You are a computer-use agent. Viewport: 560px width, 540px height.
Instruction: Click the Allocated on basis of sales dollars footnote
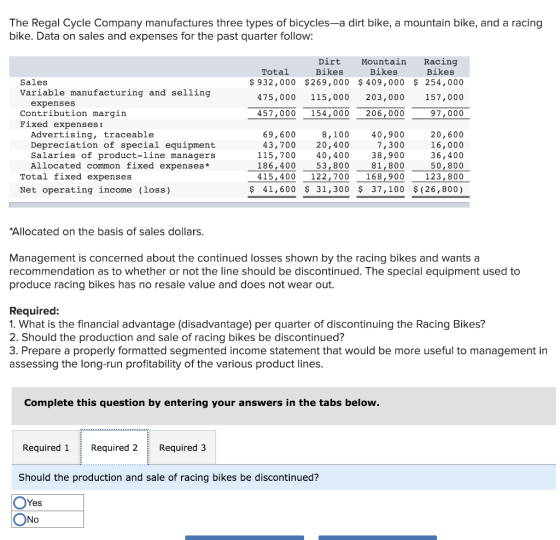(106, 232)
